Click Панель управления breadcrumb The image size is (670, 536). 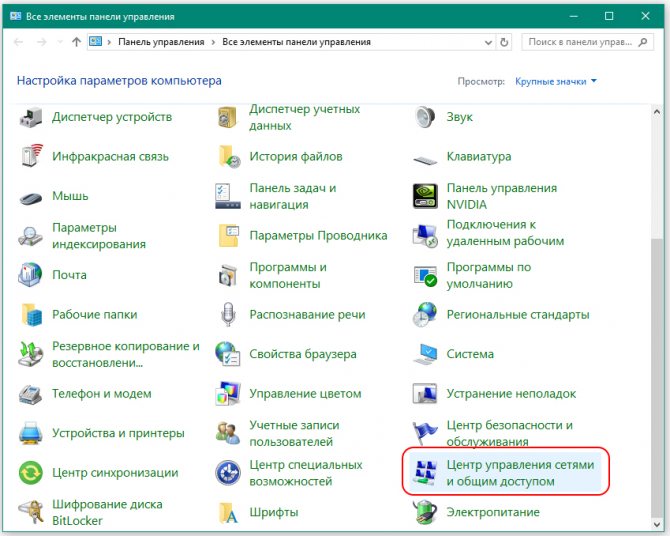click(161, 42)
